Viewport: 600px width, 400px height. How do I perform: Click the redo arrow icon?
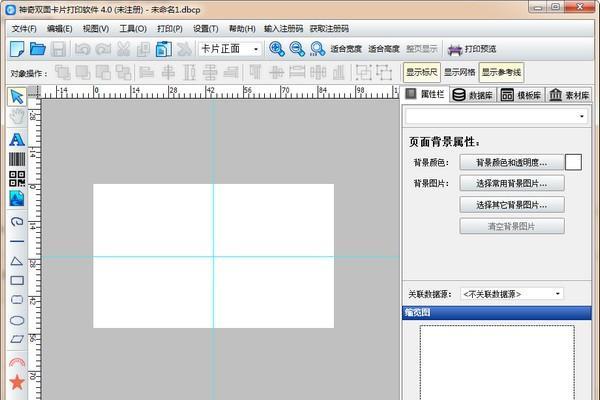103,49
